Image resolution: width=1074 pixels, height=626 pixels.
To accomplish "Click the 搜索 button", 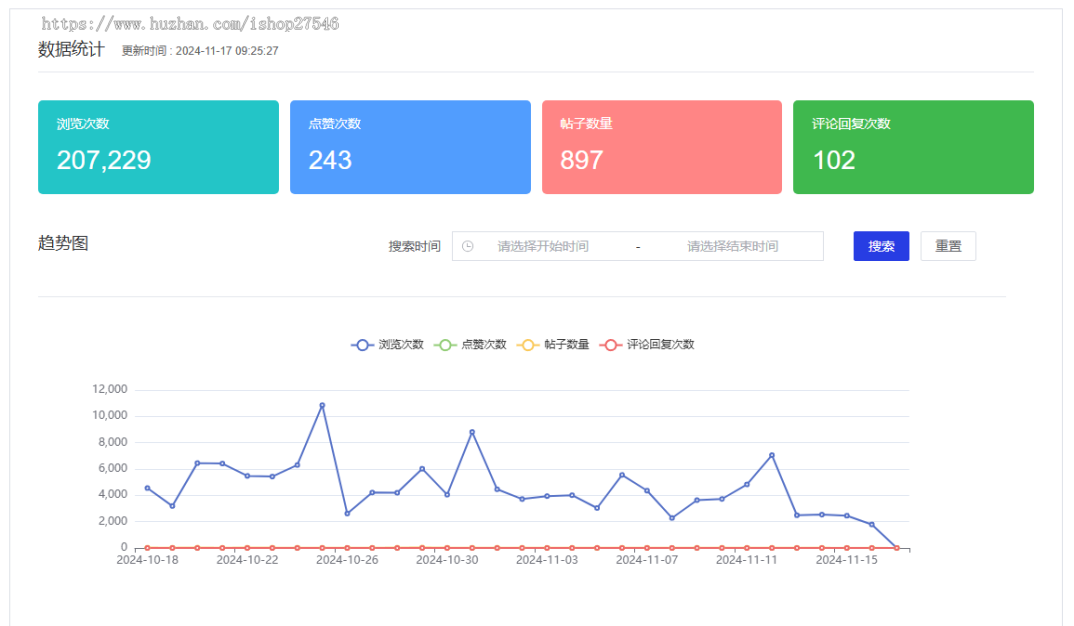I will [881, 246].
